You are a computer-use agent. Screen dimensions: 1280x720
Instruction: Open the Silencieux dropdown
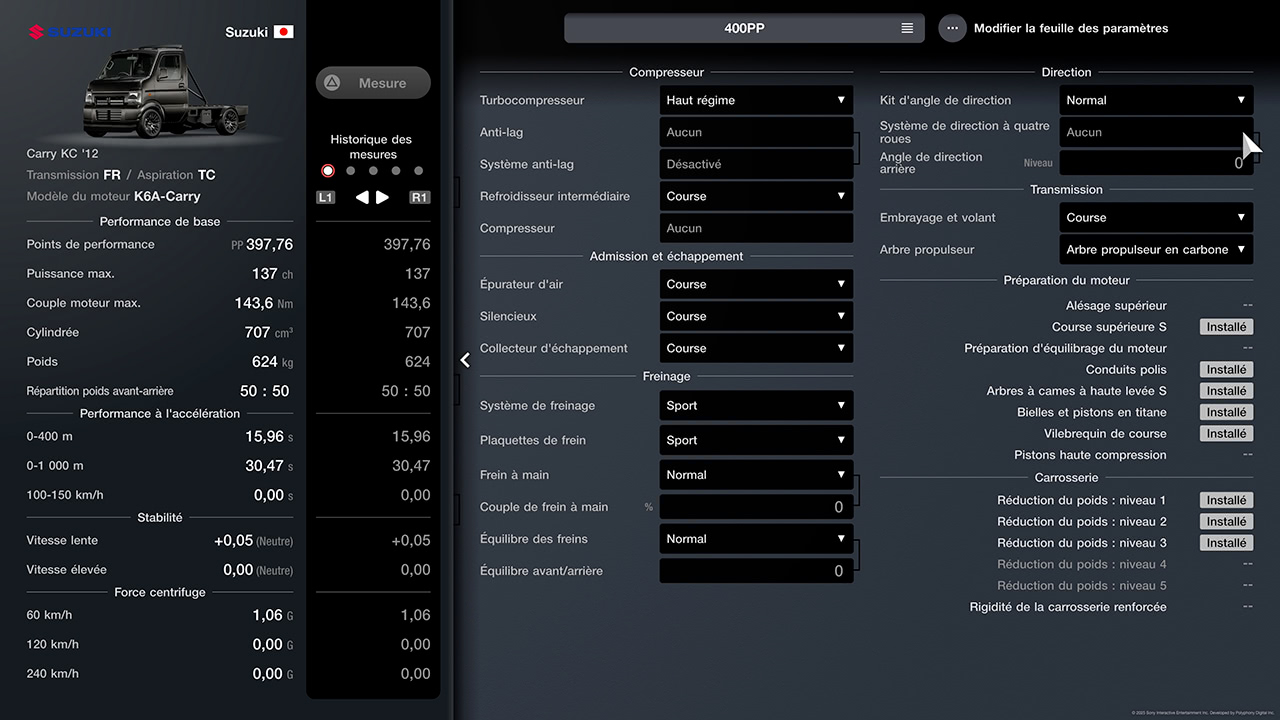pyautogui.click(x=756, y=316)
